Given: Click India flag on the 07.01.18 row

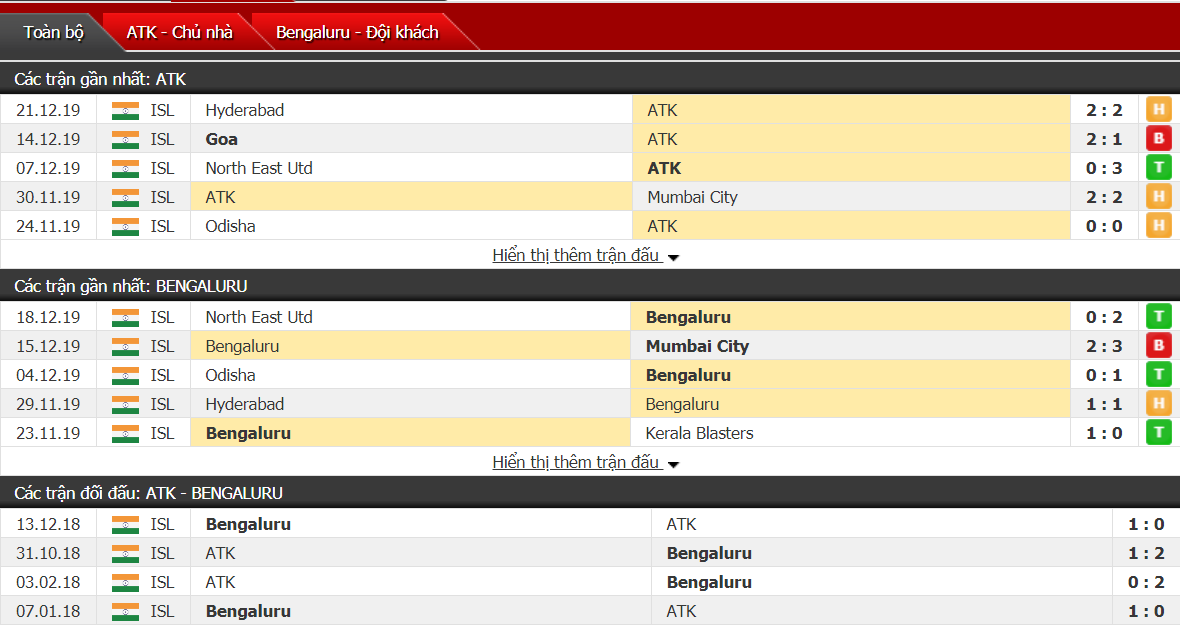Looking at the screenshot, I should point(125,612).
